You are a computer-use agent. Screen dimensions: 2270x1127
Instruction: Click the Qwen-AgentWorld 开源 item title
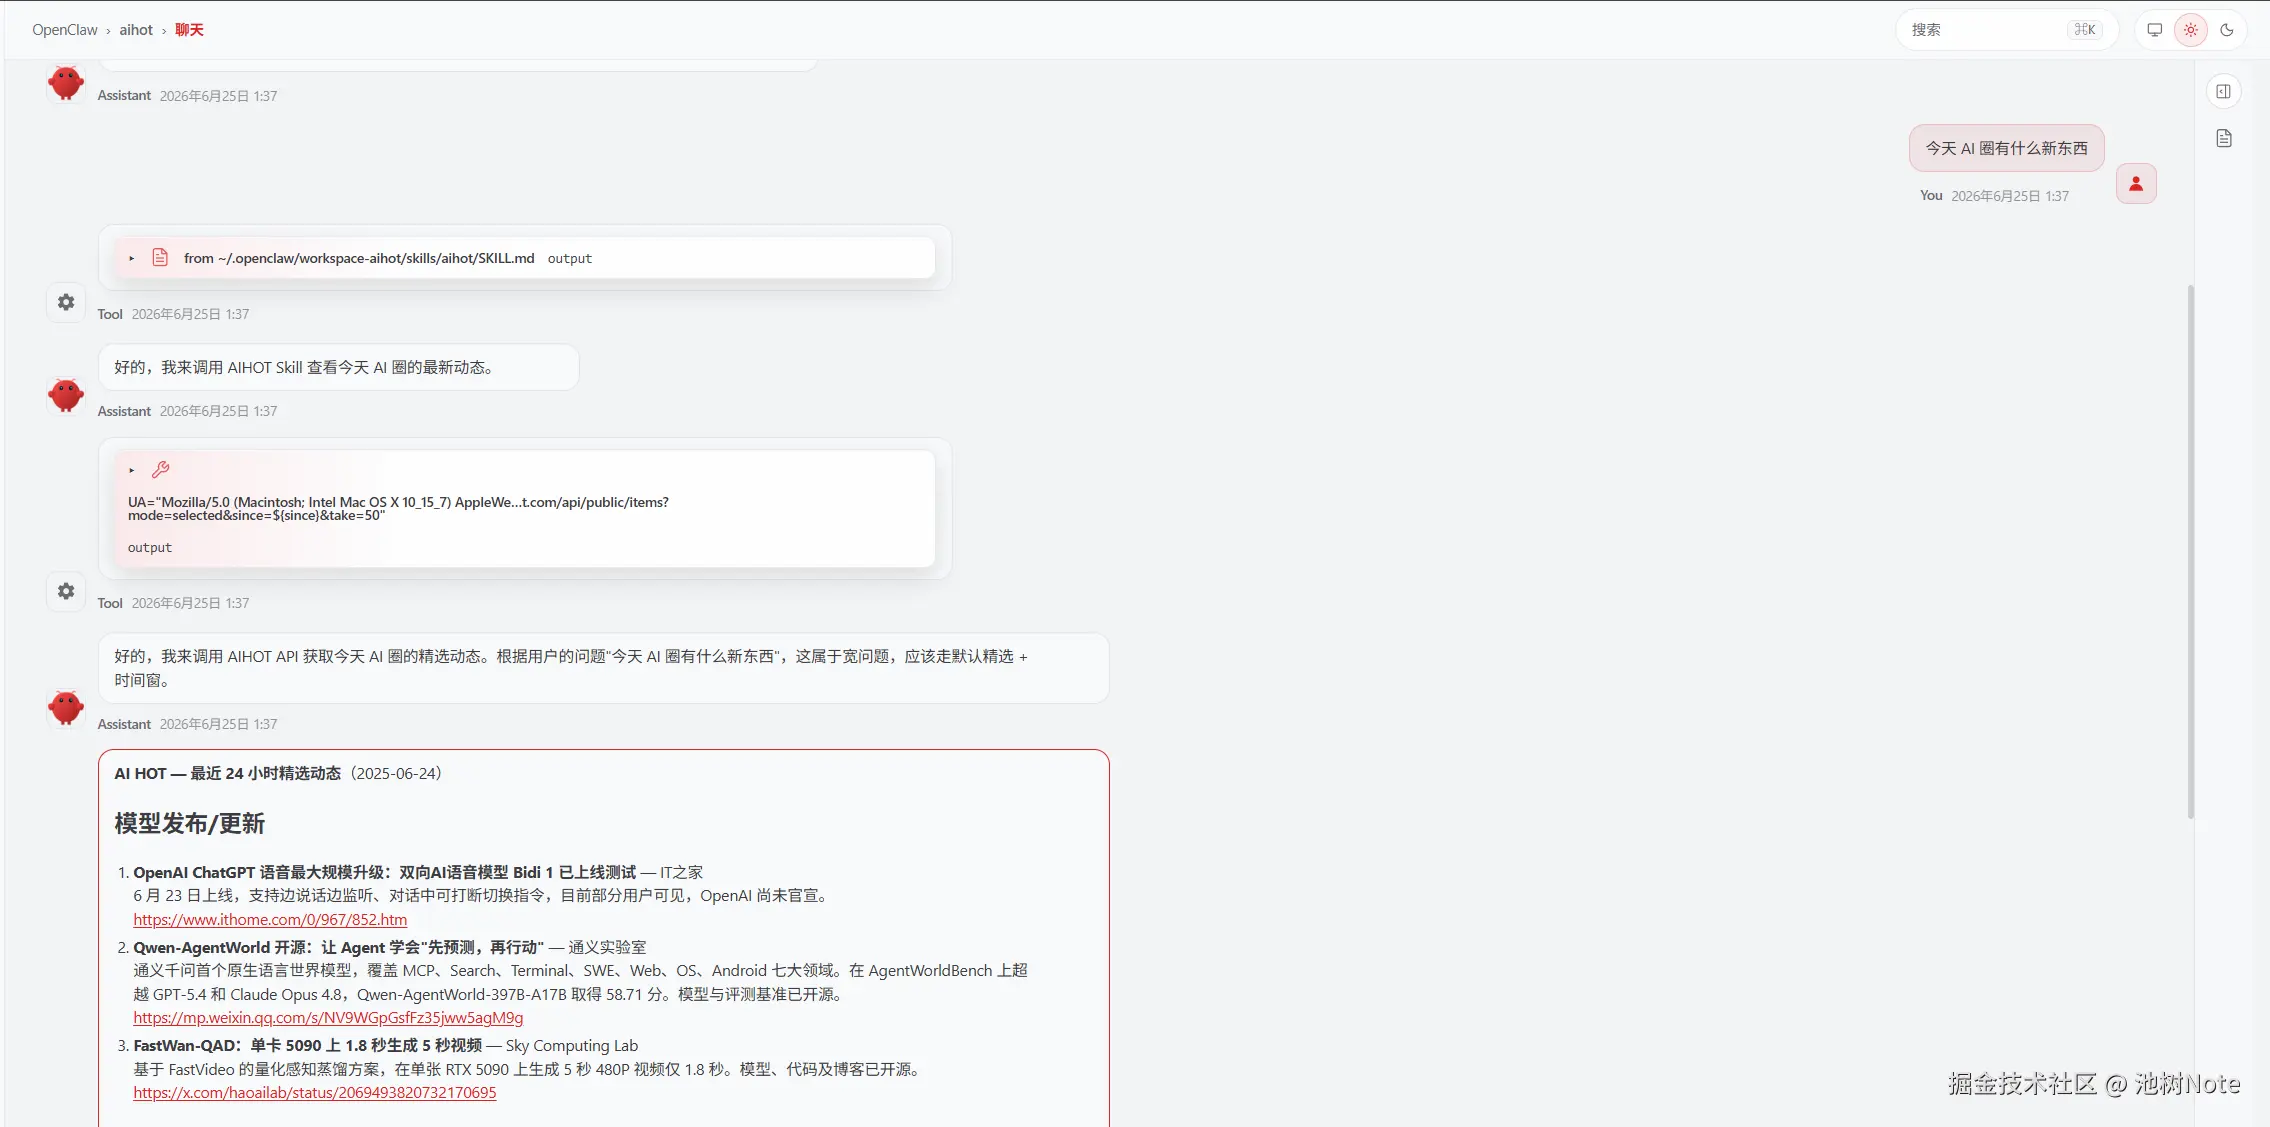338,947
